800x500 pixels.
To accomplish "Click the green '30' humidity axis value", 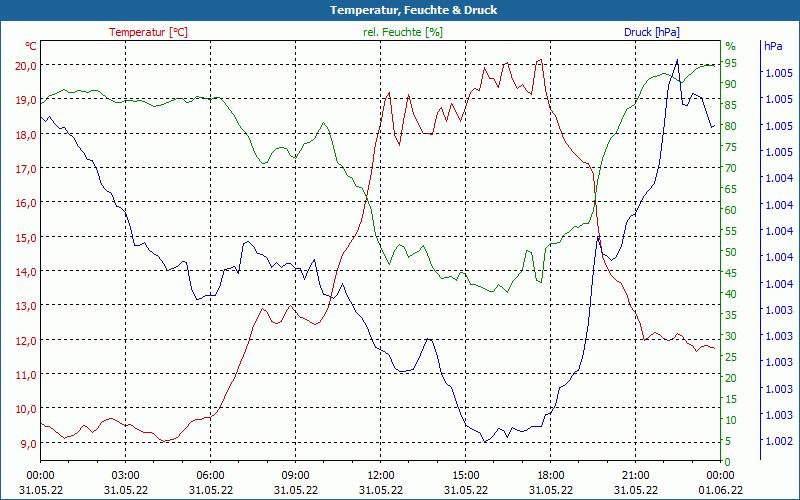I will pyautogui.click(x=731, y=336).
